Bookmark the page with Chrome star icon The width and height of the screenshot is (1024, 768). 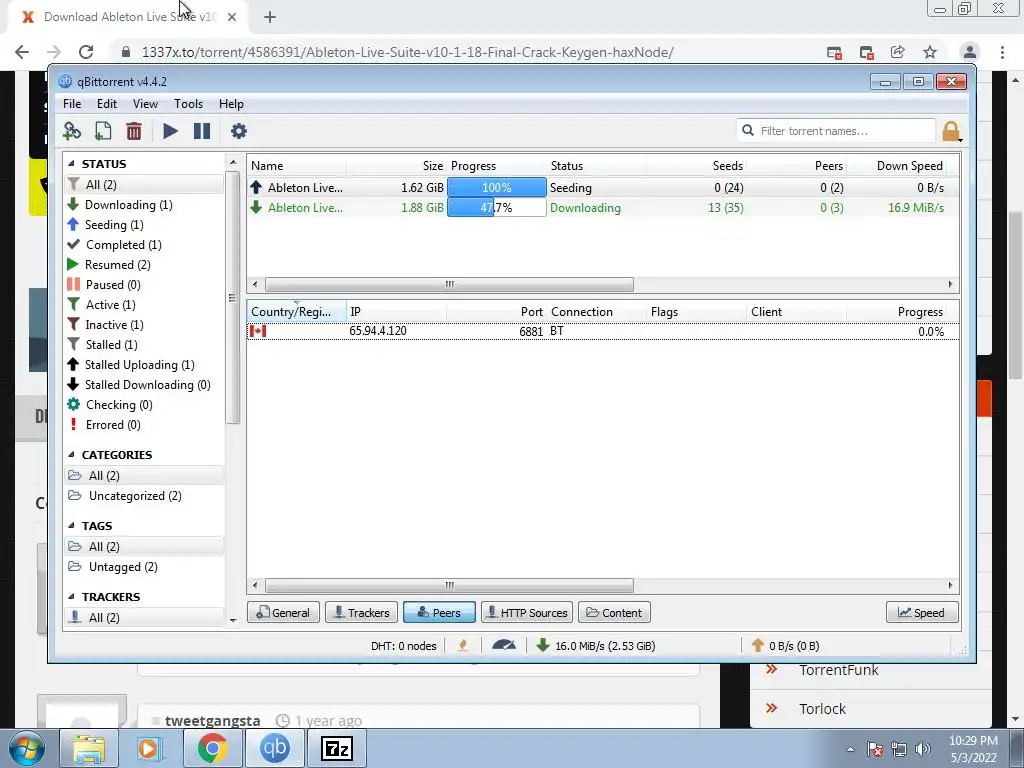pyautogui.click(x=930, y=52)
